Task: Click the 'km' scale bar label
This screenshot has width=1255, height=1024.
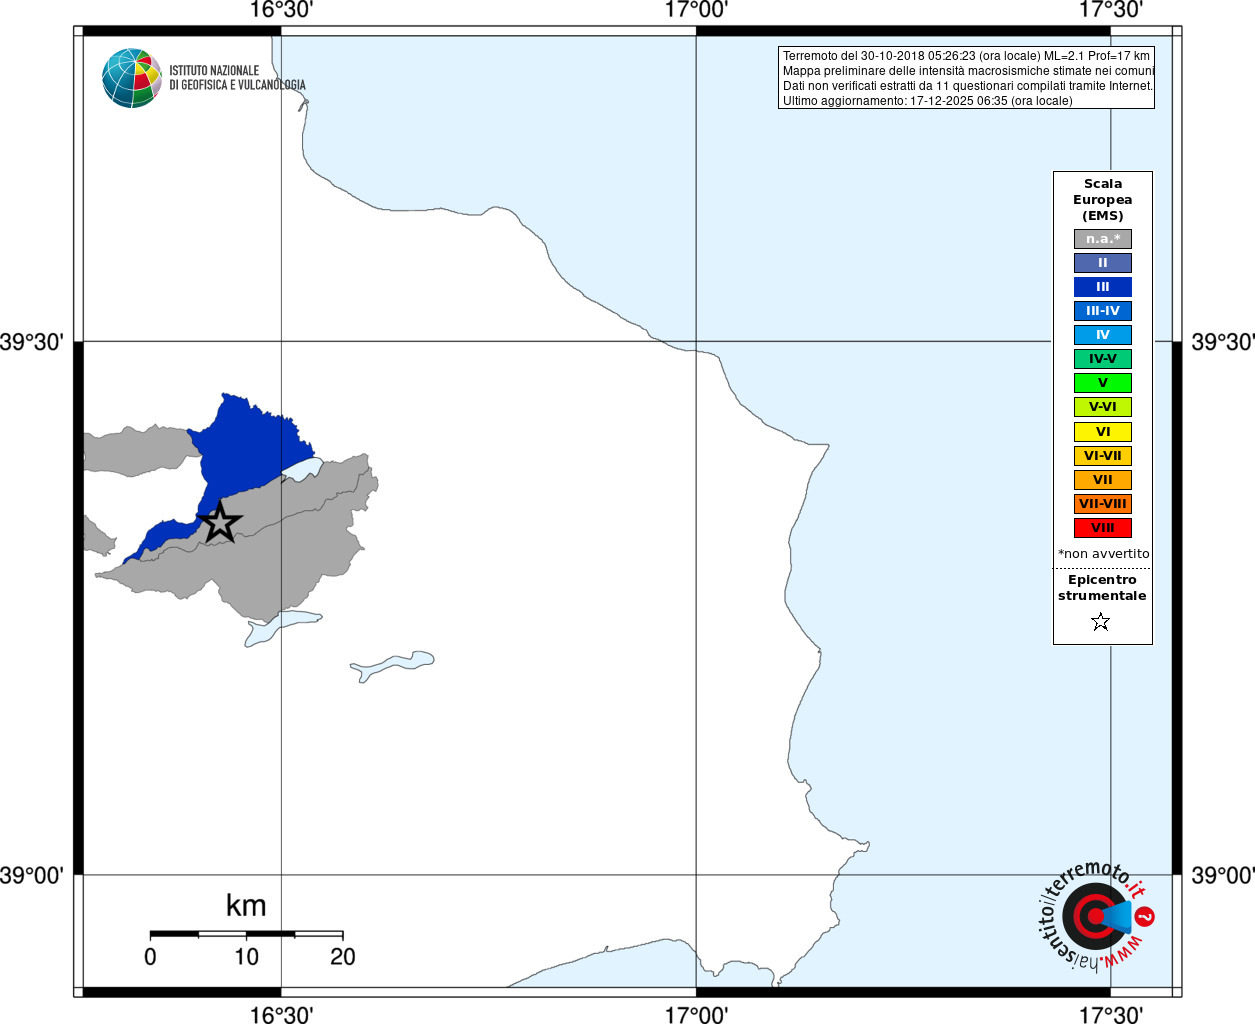Action: (x=246, y=906)
